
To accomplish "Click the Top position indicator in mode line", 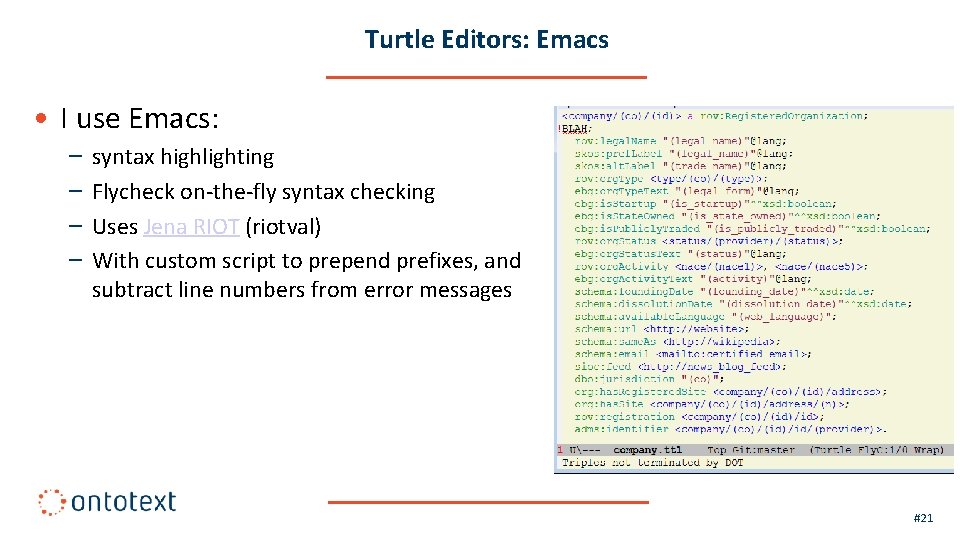I will 716,450.
